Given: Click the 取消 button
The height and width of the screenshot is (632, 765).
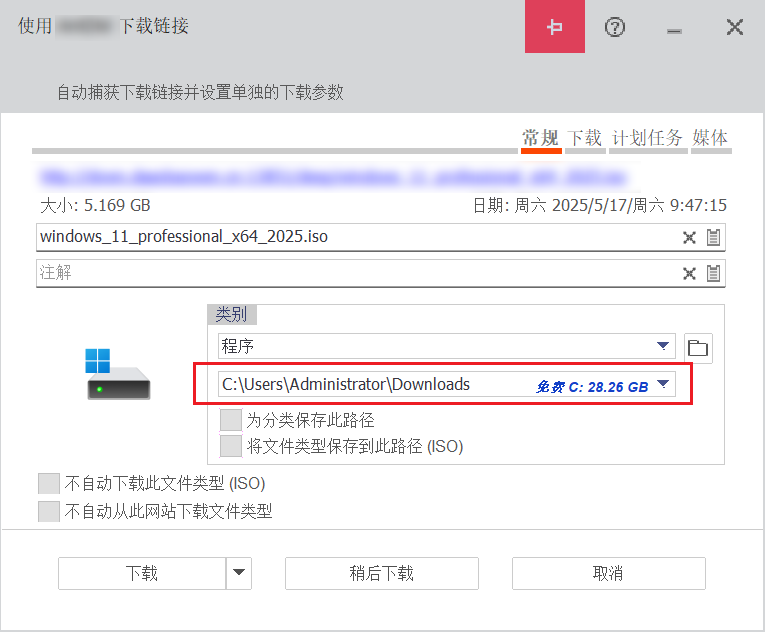Looking at the screenshot, I should point(608,573).
